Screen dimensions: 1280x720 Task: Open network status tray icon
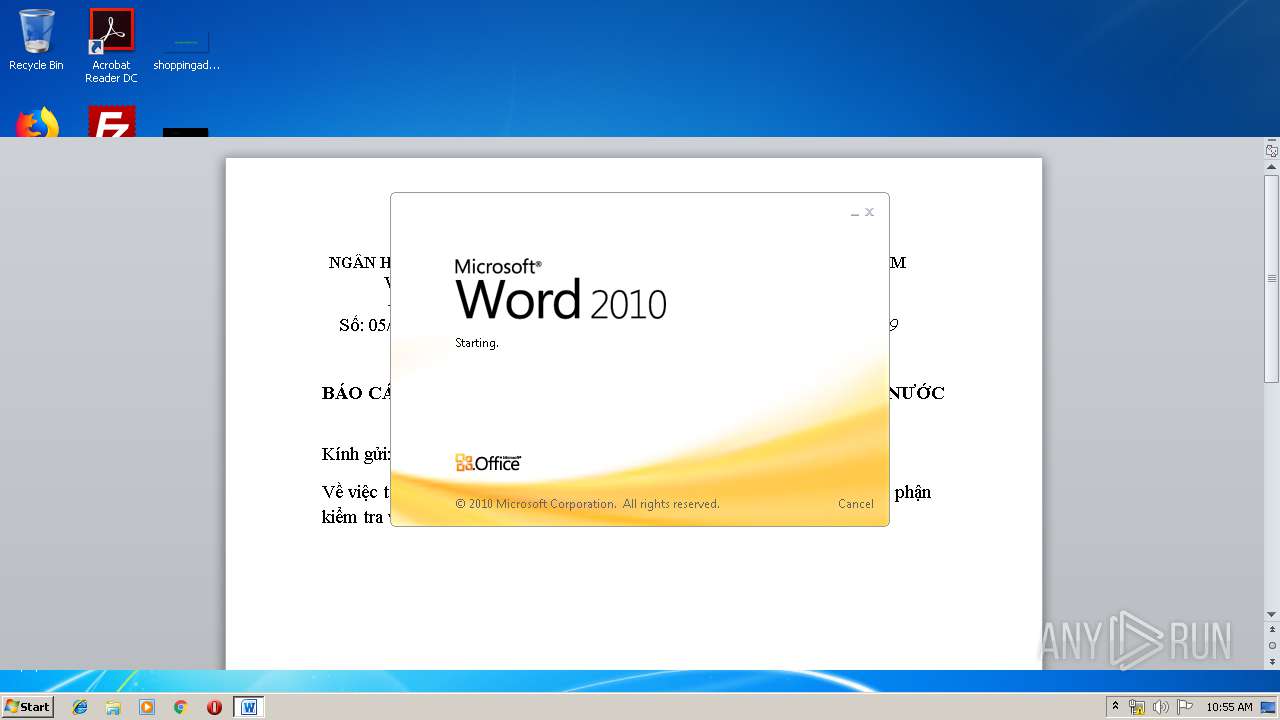pos(1137,707)
